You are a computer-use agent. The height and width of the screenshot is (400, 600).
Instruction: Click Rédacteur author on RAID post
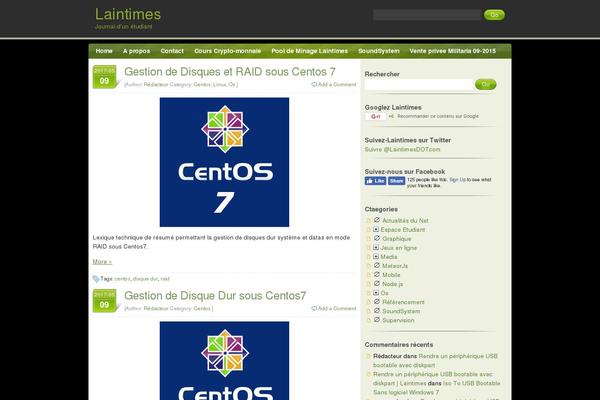click(x=156, y=85)
